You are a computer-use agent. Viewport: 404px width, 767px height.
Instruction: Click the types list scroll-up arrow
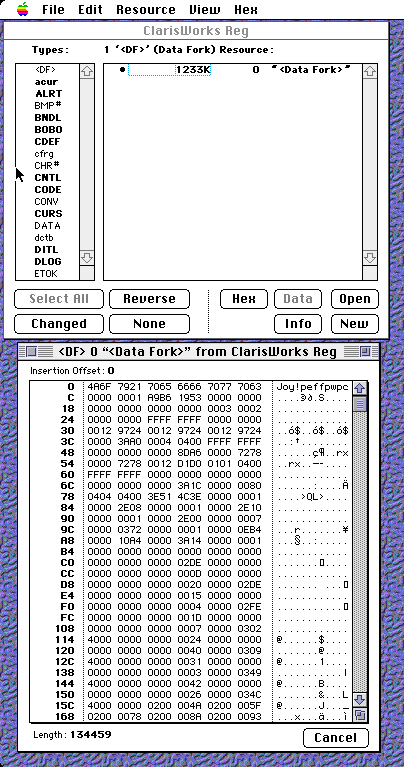(87, 71)
